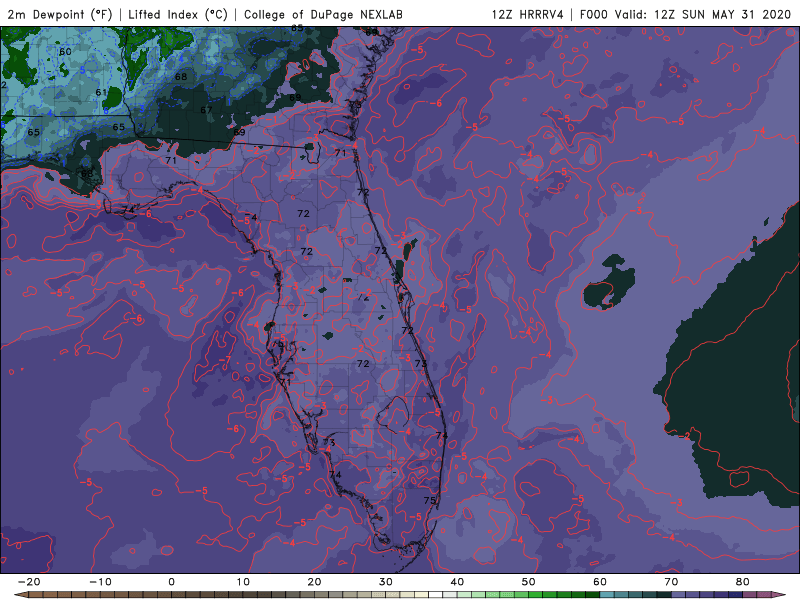Image resolution: width=800 pixels, height=600 pixels.
Task: Click the "2m Dewpoint (°F)" title text
Action: click(x=60, y=14)
